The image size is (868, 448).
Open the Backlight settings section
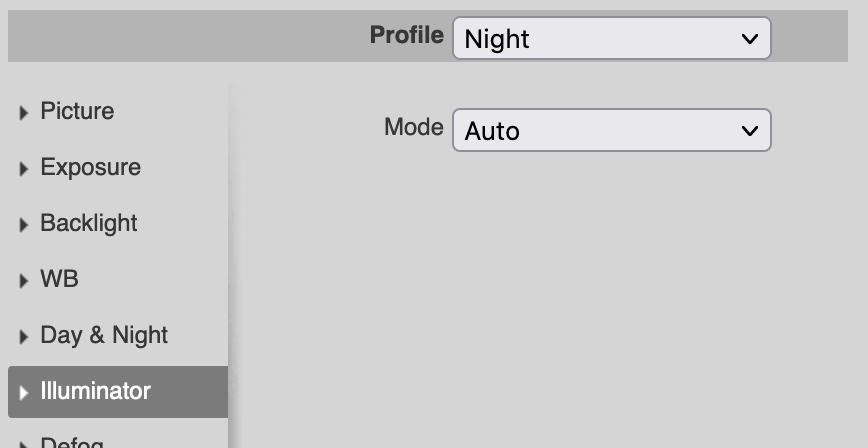[118, 223]
